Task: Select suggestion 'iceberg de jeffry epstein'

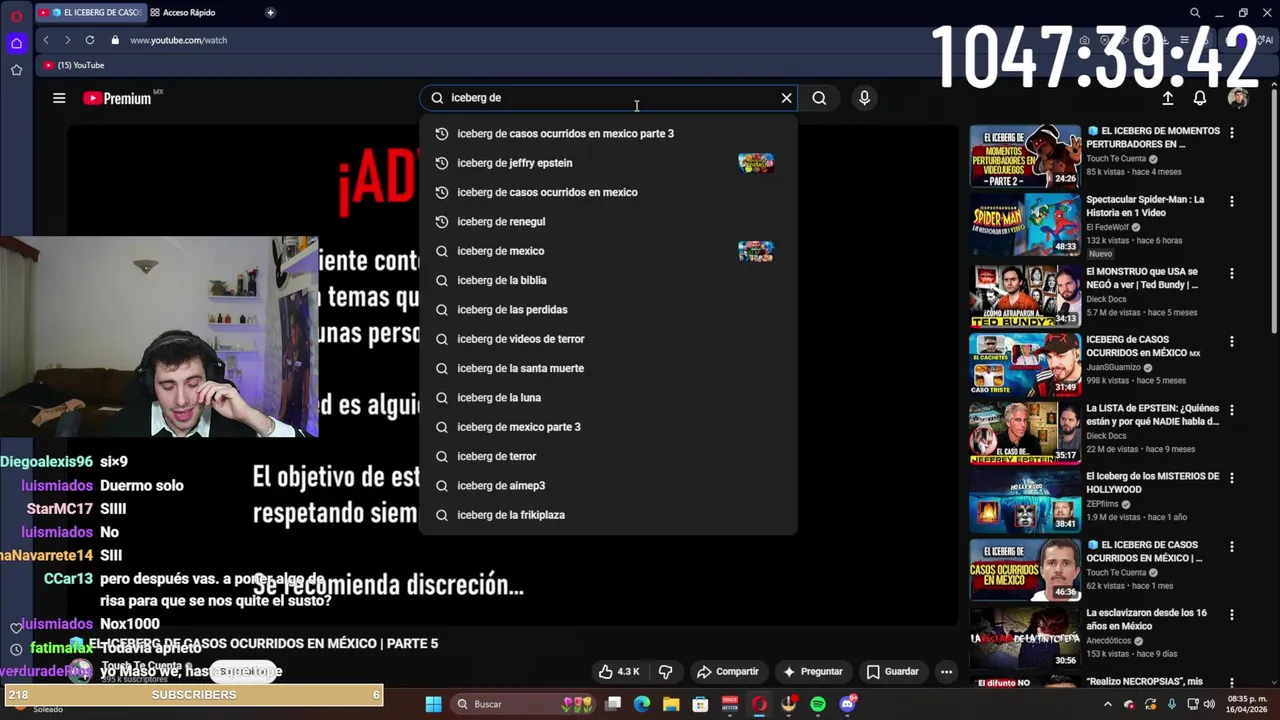Action: pyautogui.click(x=608, y=163)
